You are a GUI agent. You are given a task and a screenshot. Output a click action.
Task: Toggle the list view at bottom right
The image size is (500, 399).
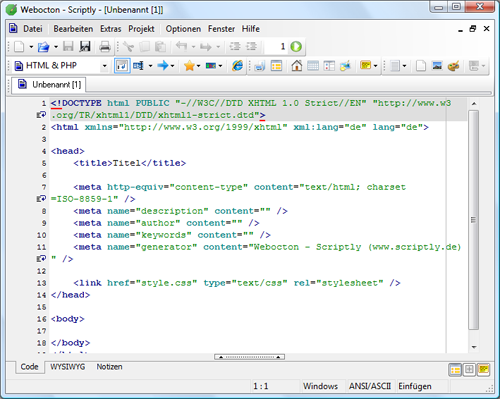tap(455, 370)
